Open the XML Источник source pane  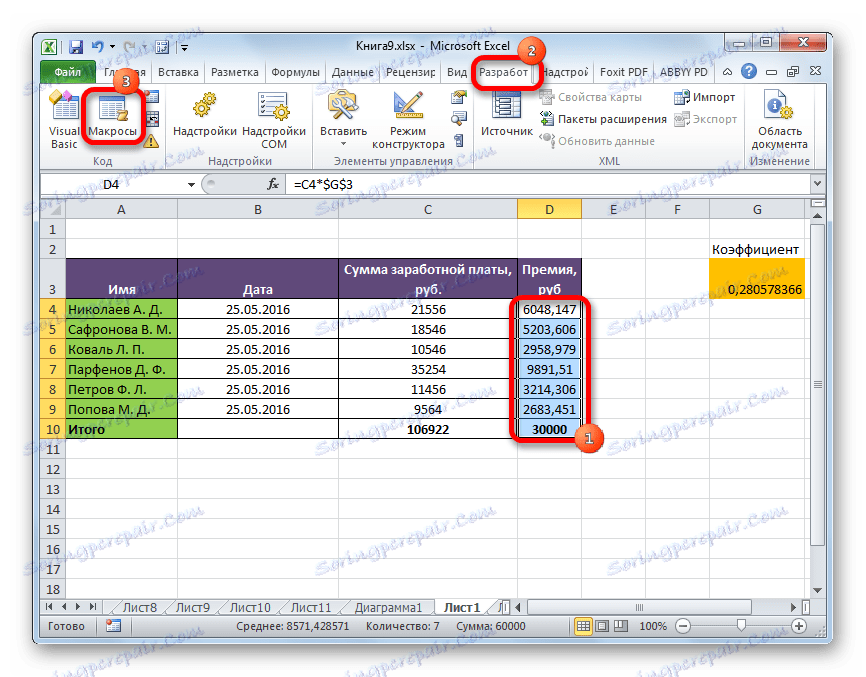coord(506,115)
